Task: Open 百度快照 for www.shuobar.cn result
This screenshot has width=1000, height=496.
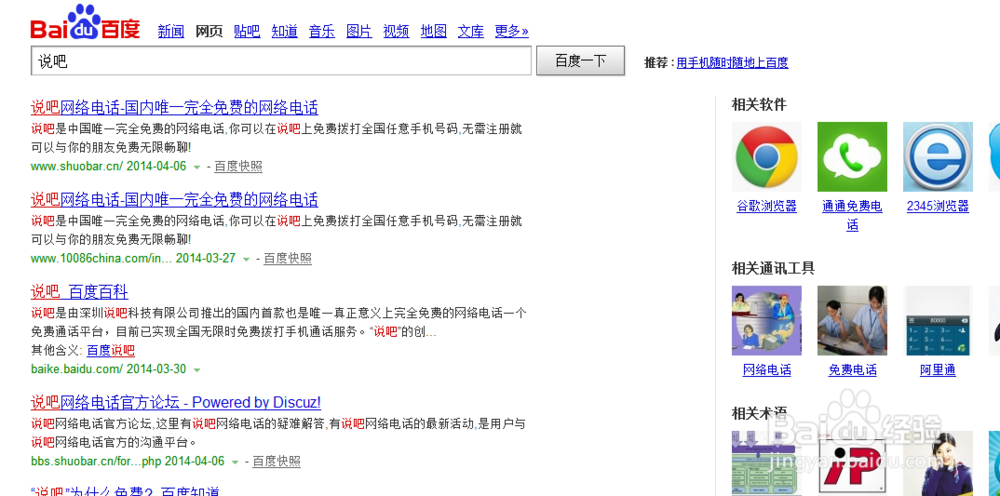Action: point(239,166)
